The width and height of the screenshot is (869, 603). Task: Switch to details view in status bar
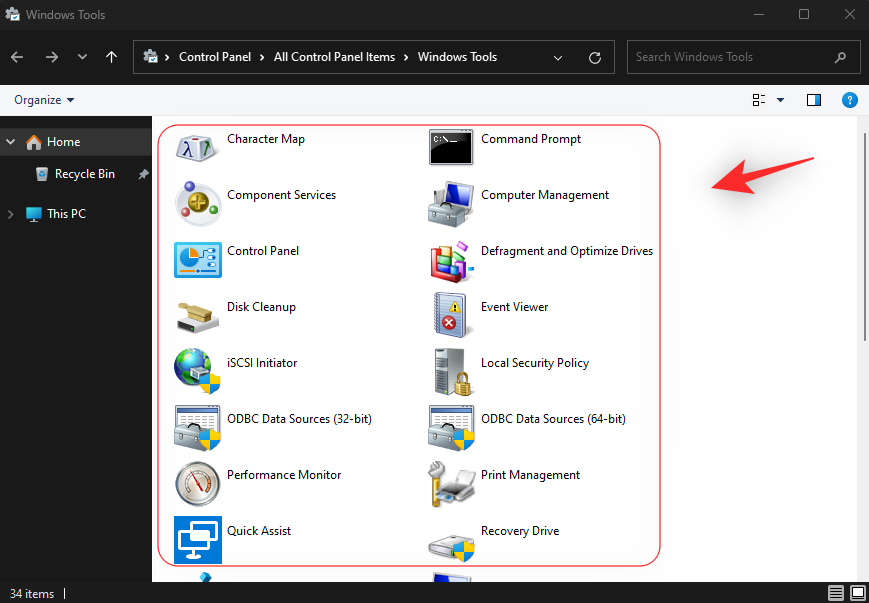[x=836, y=592]
